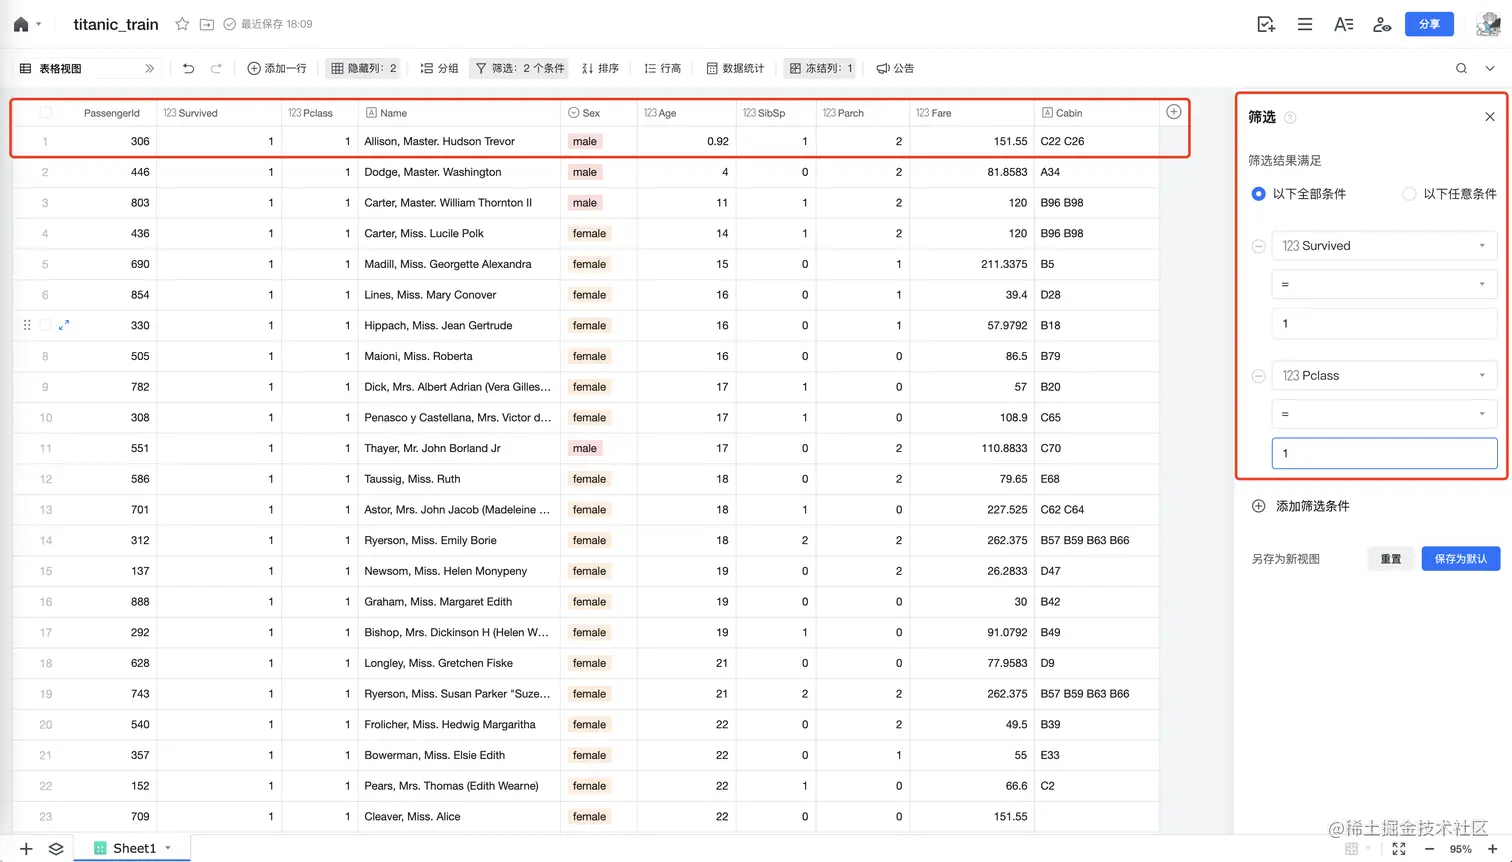This screenshot has width=1512, height=862.
Task: Select 以下任意条件 radio option
Action: [x=1409, y=194]
